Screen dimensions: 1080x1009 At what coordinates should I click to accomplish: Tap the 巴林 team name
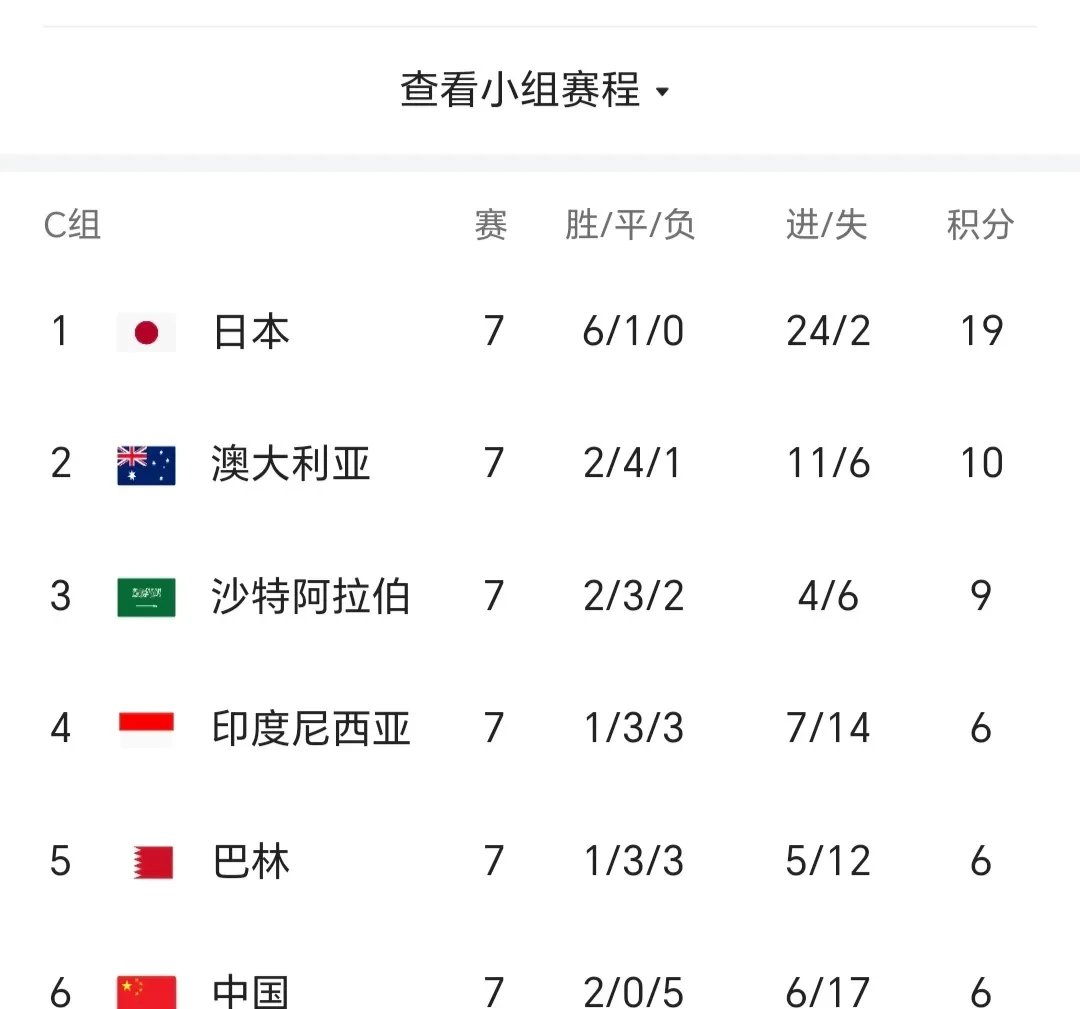tap(251, 862)
